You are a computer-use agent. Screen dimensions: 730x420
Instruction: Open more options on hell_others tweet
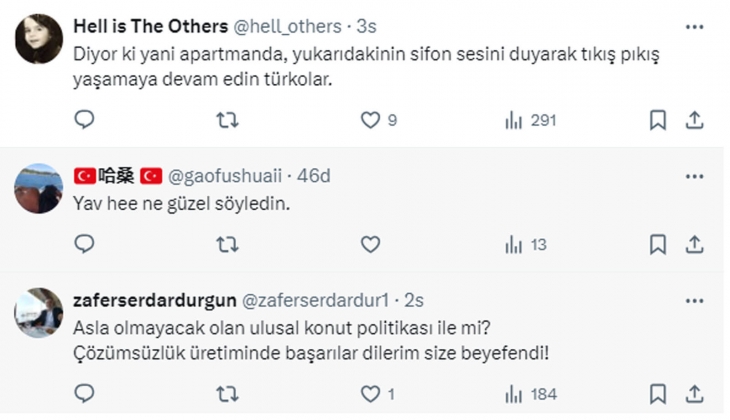[694, 25]
